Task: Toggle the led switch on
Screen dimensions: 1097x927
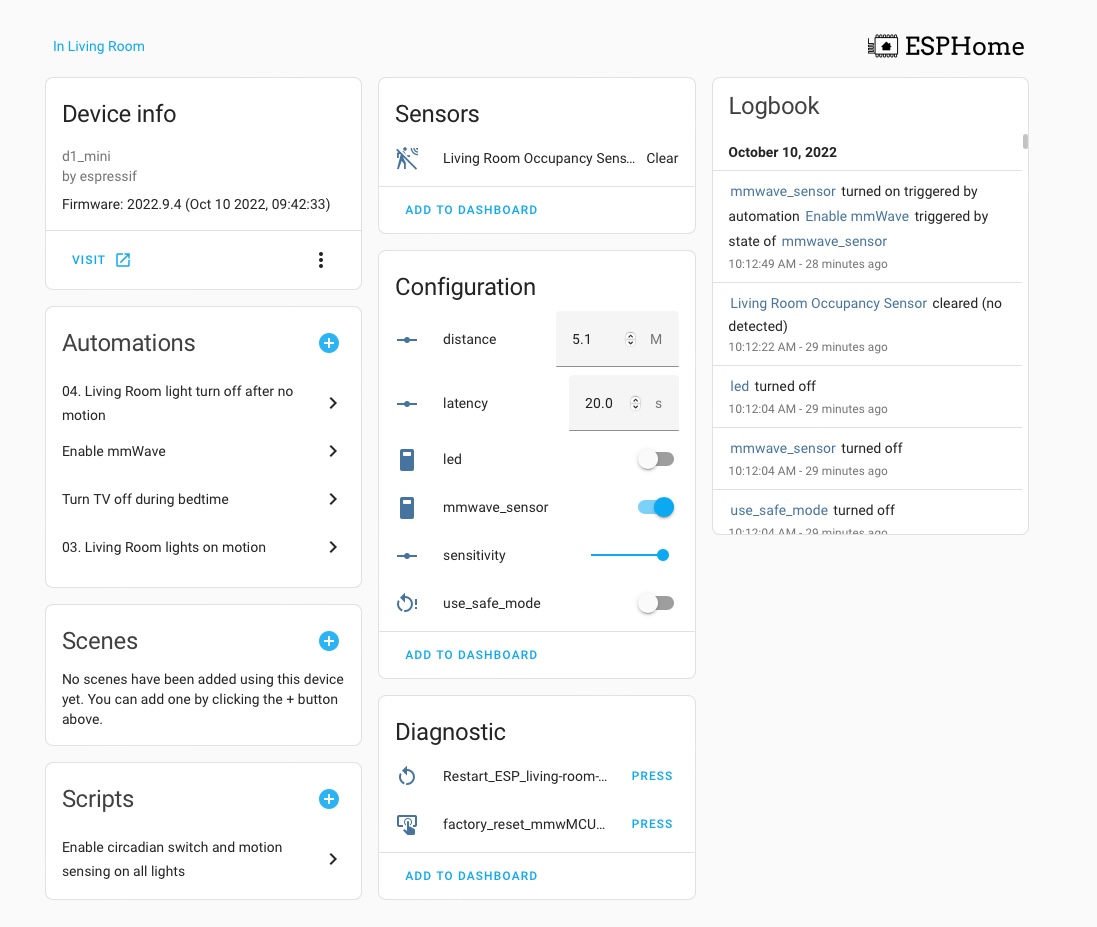Action: [x=656, y=460]
